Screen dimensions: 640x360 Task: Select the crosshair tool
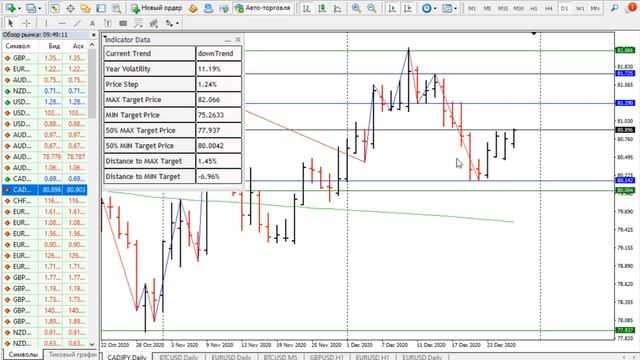pos(26,23)
